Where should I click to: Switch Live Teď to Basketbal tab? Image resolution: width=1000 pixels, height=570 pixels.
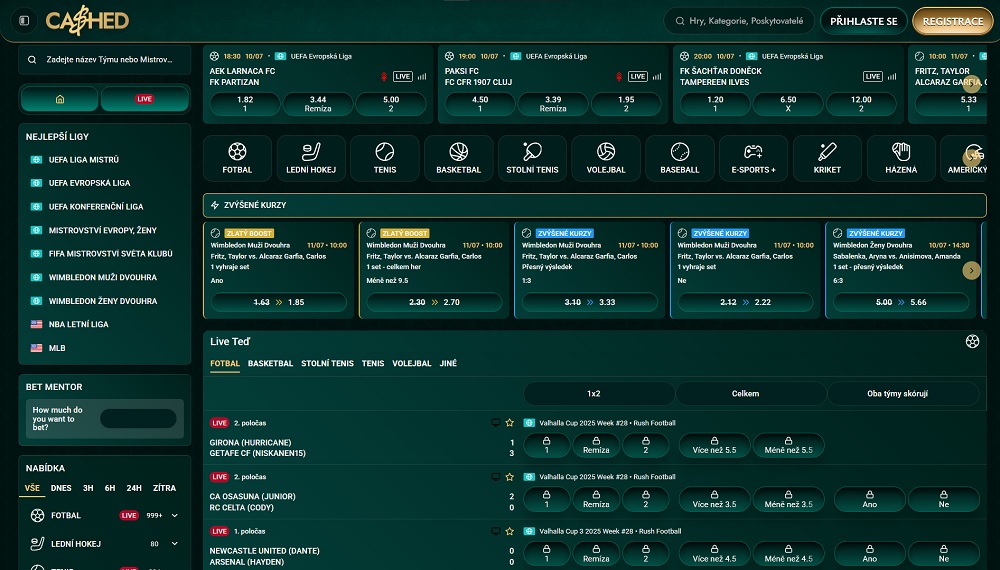click(270, 364)
